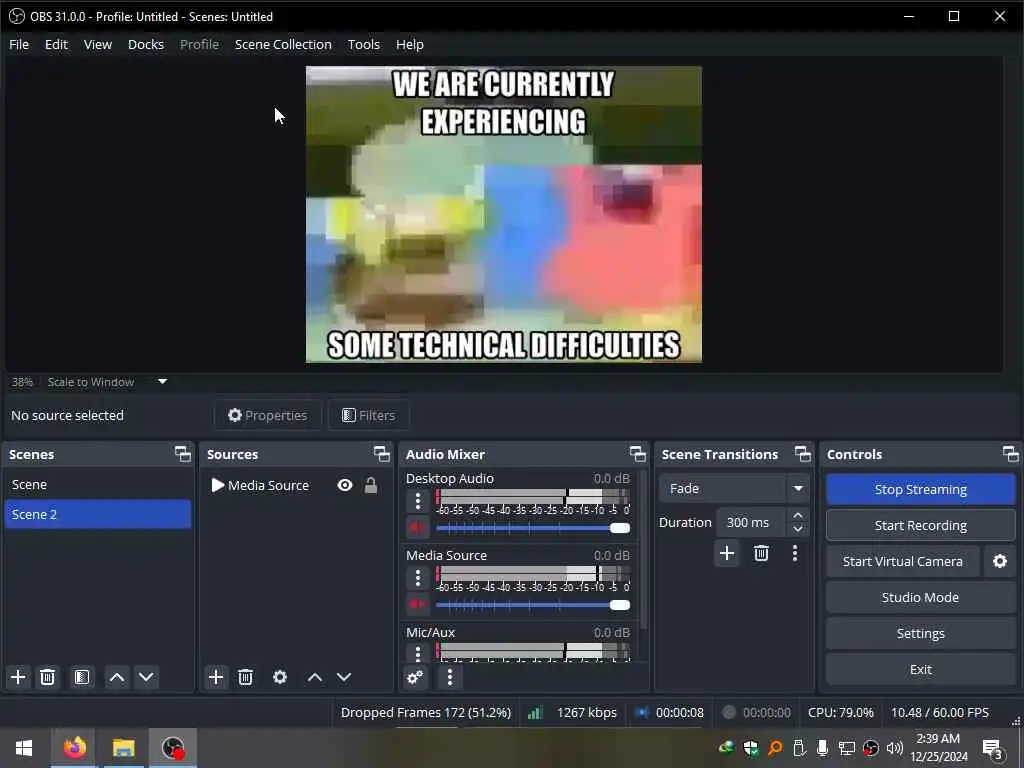Undock the Audio Mixer panel
The width and height of the screenshot is (1024, 768).
637,454
